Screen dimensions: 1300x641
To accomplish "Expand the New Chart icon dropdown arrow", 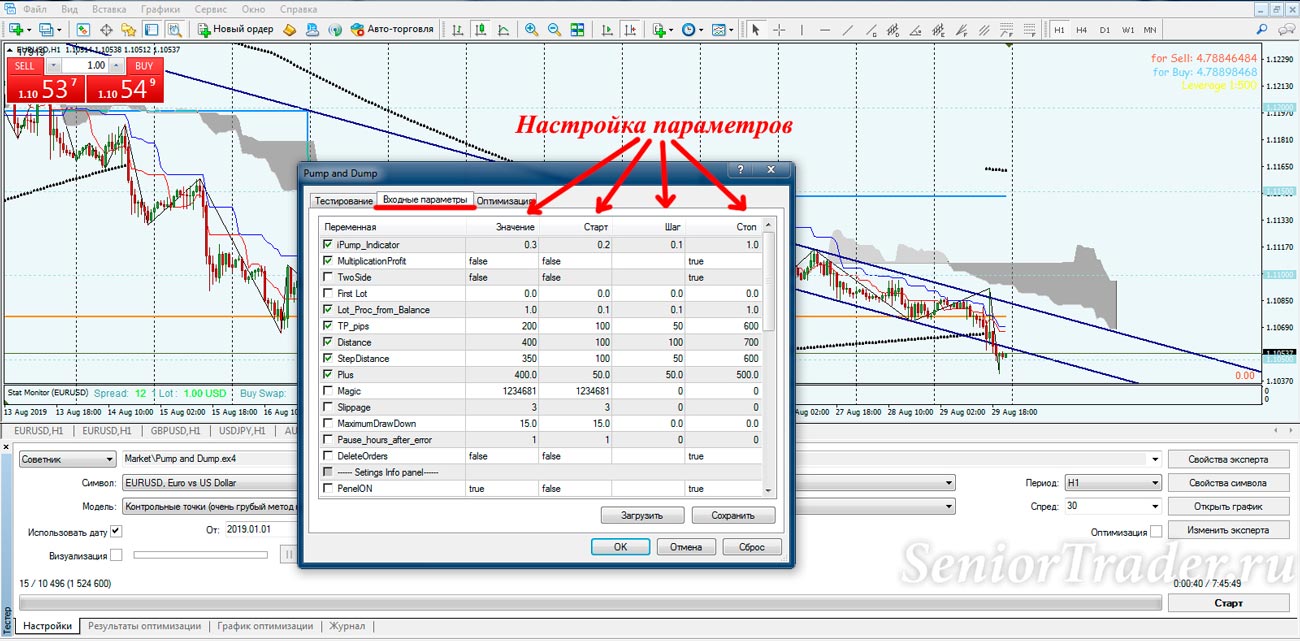I will pyautogui.click(x=30, y=30).
